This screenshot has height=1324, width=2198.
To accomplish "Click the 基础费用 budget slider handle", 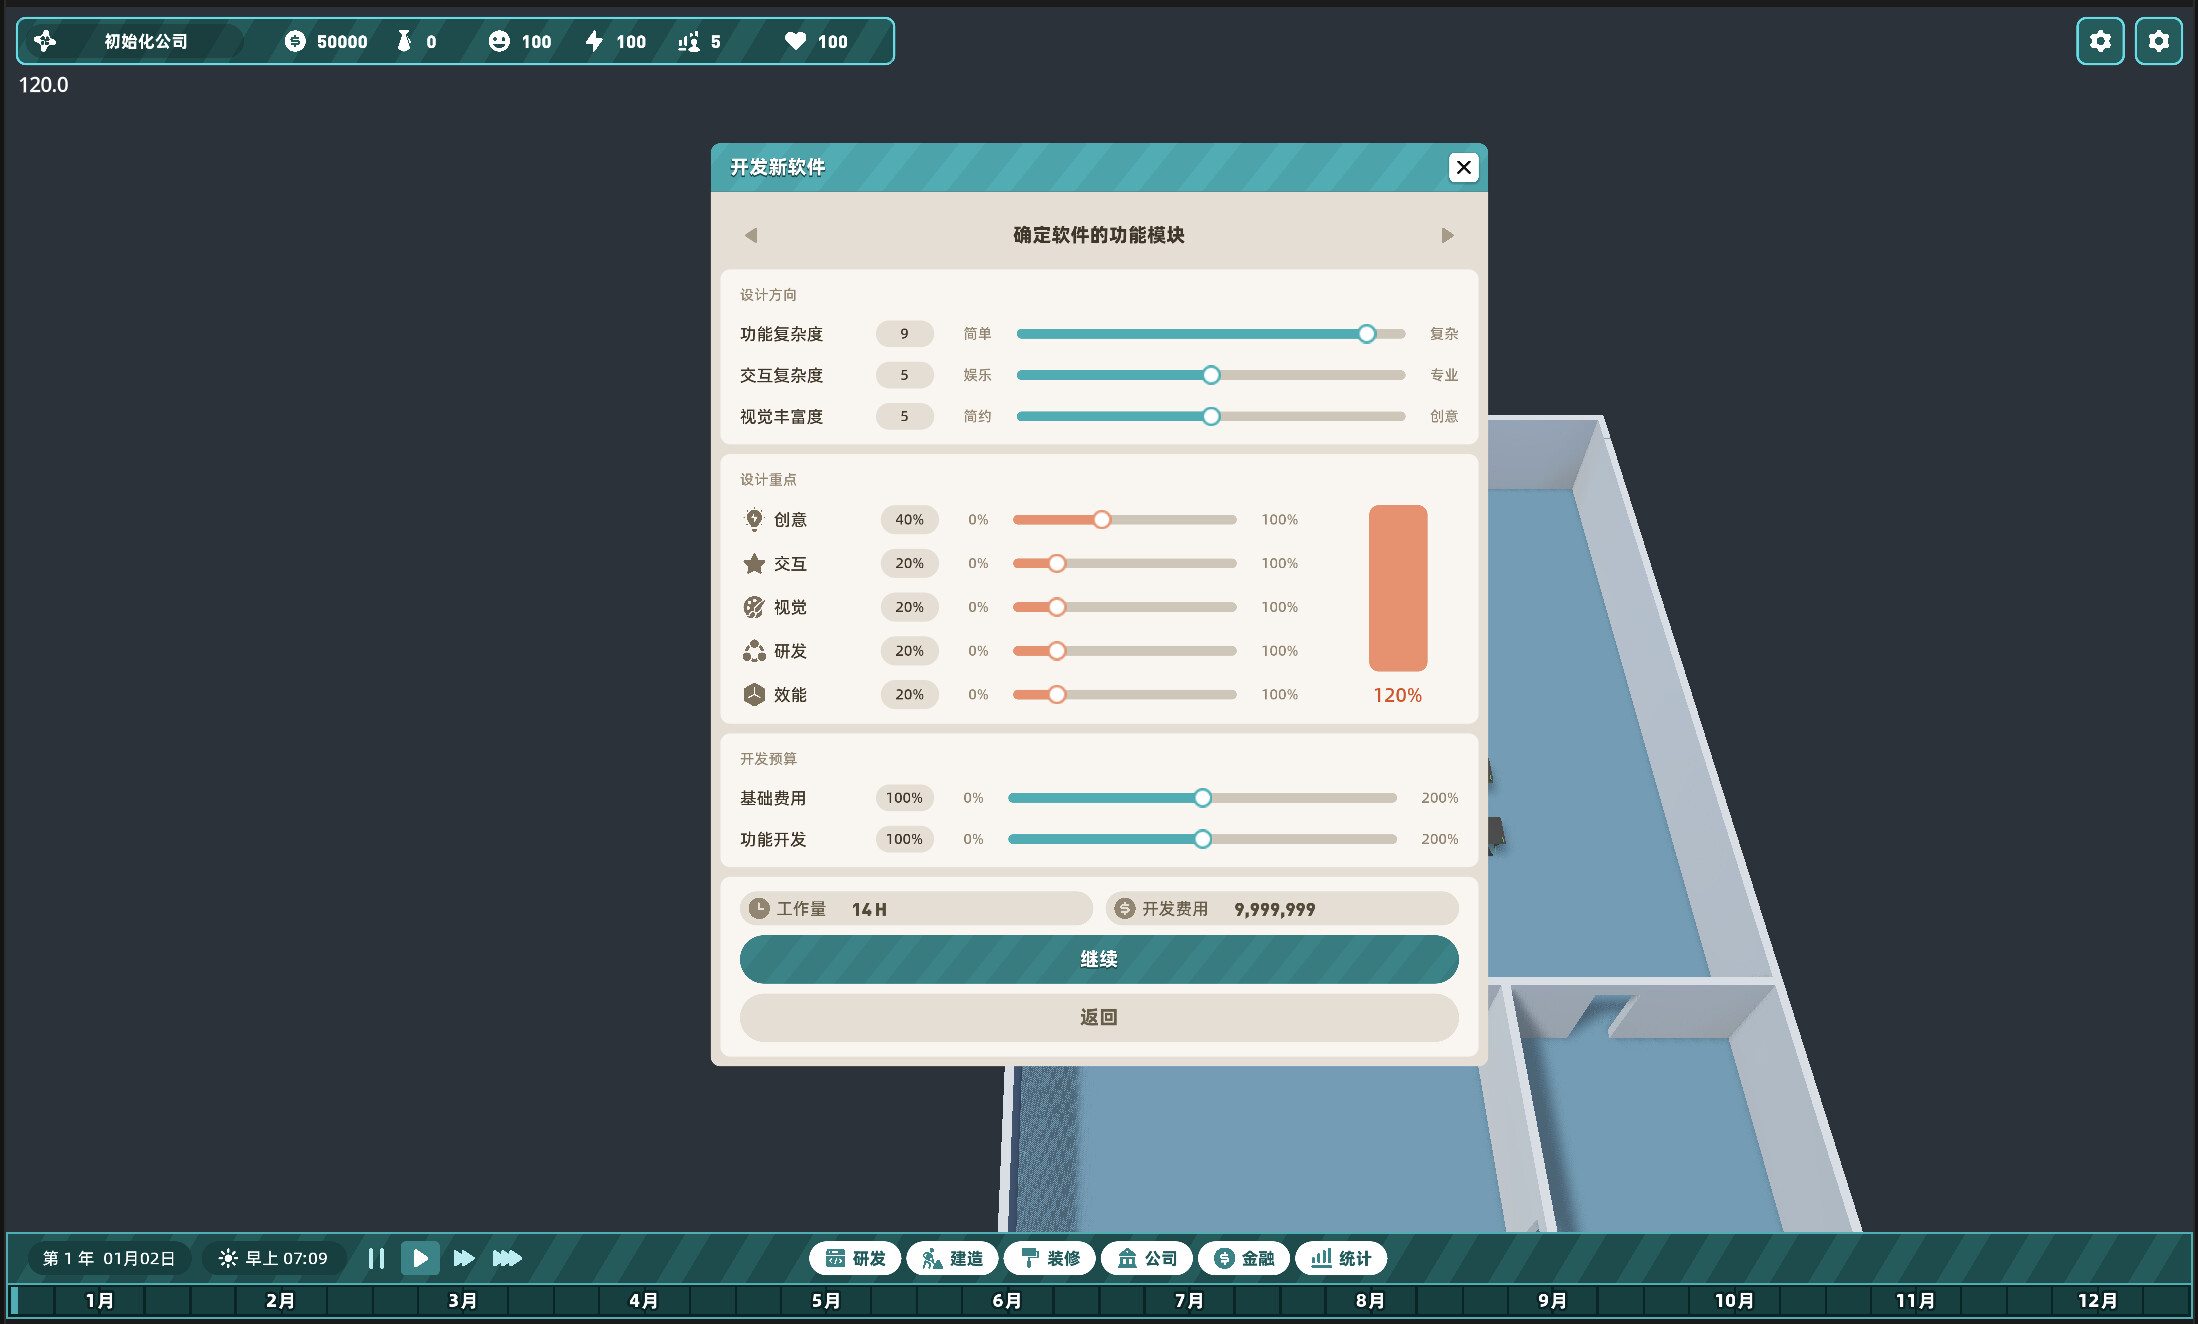I will [x=1202, y=798].
